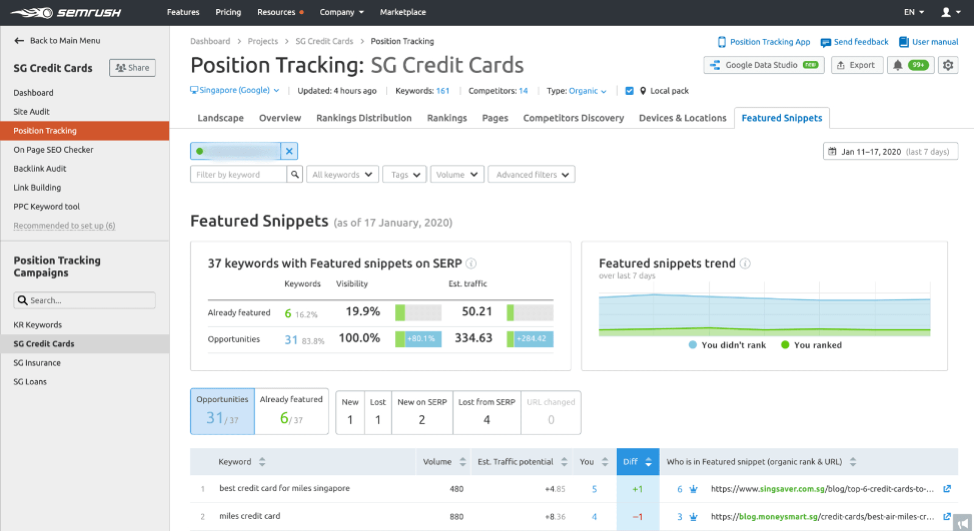The width and height of the screenshot is (974, 531).
Task: Sort by You column arrows
Action: [605, 461]
